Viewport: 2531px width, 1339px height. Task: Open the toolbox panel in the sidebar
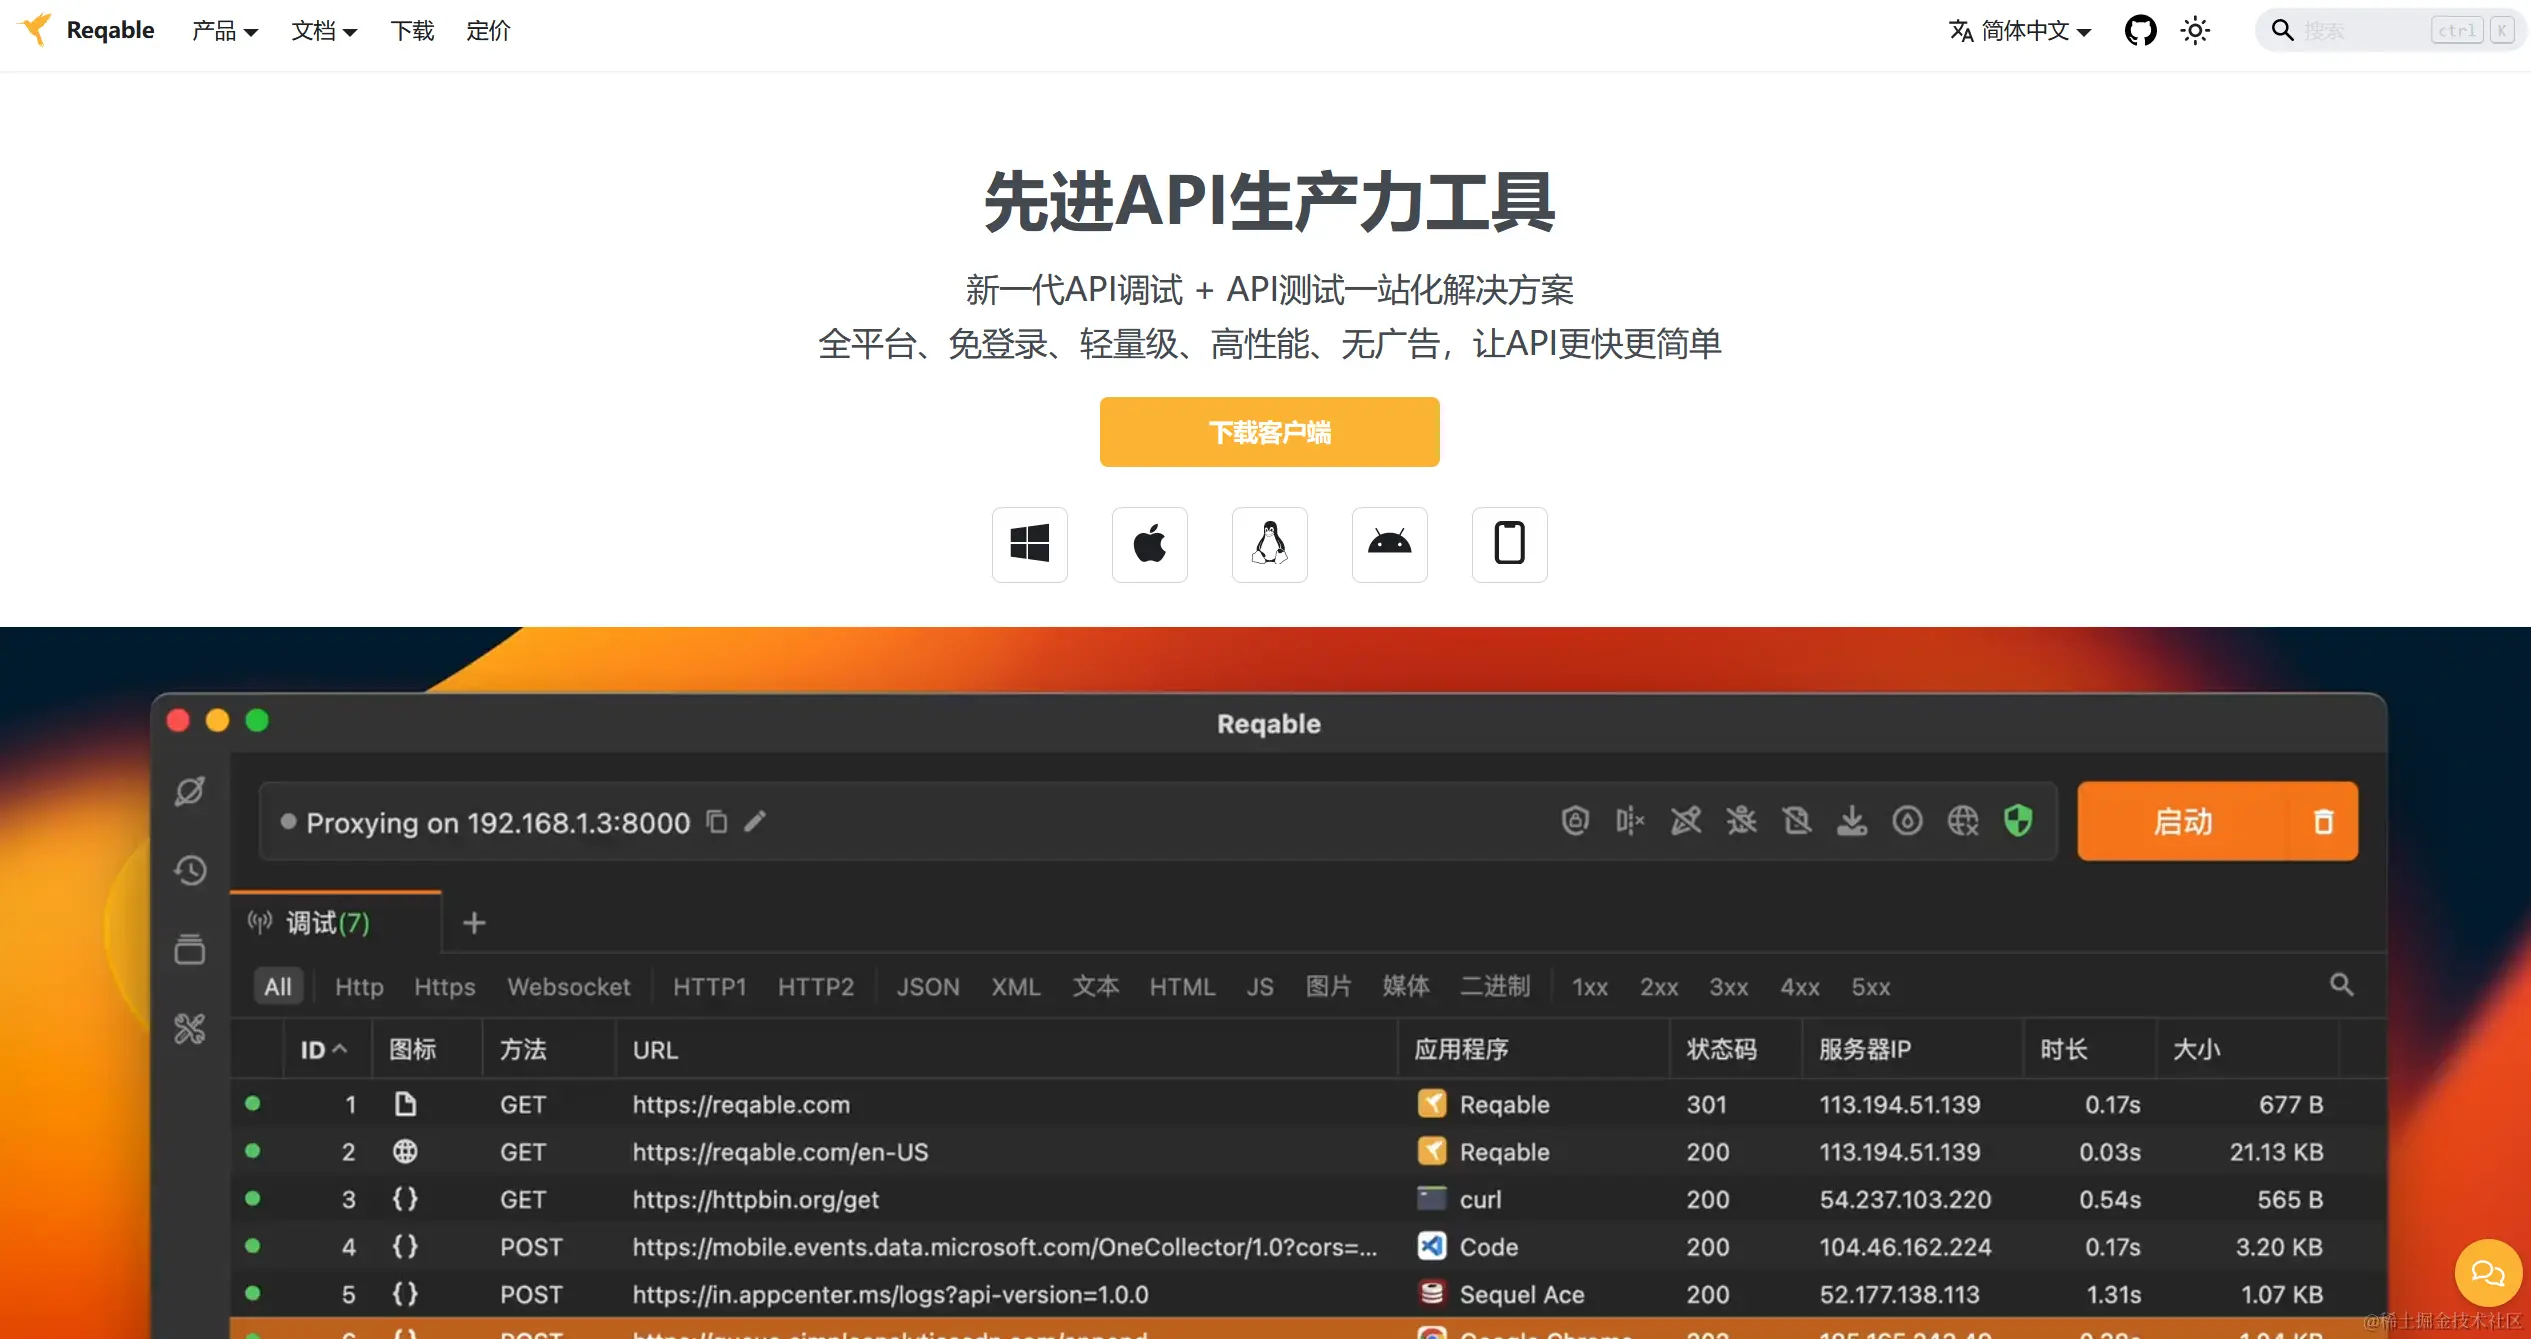(189, 1028)
